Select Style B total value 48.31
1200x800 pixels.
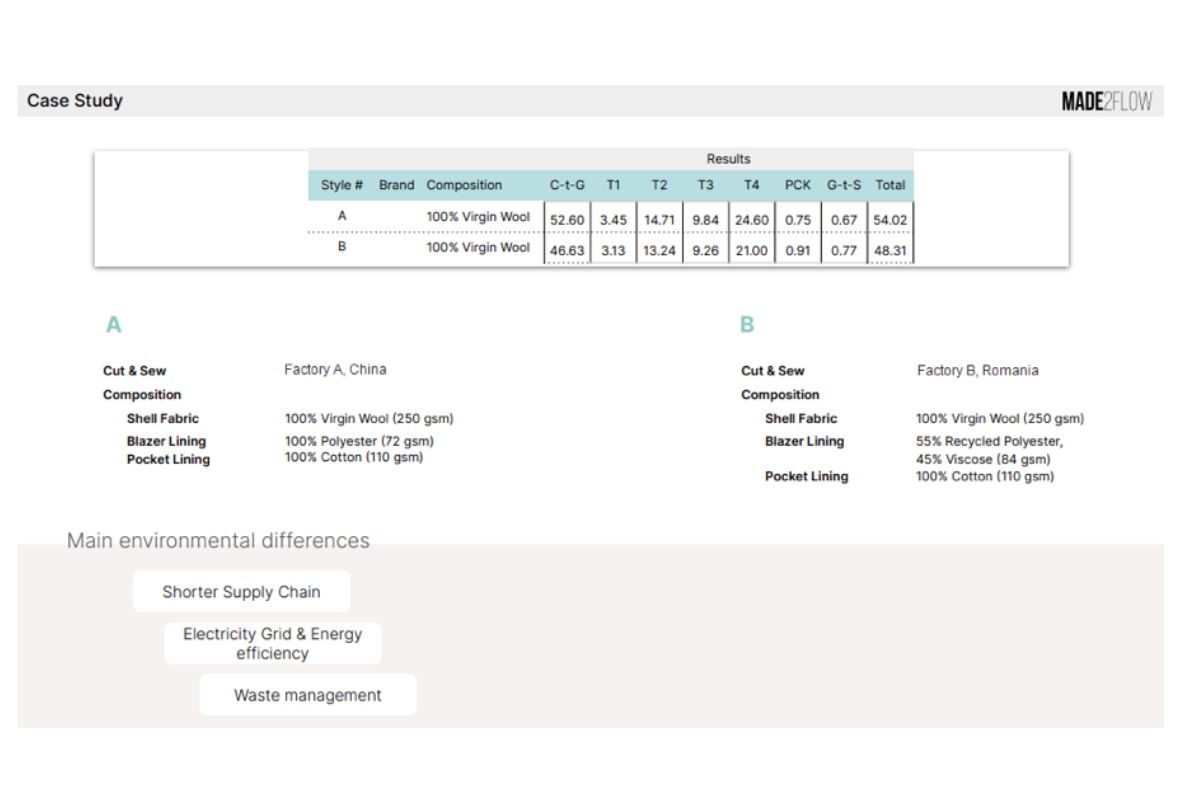(890, 251)
